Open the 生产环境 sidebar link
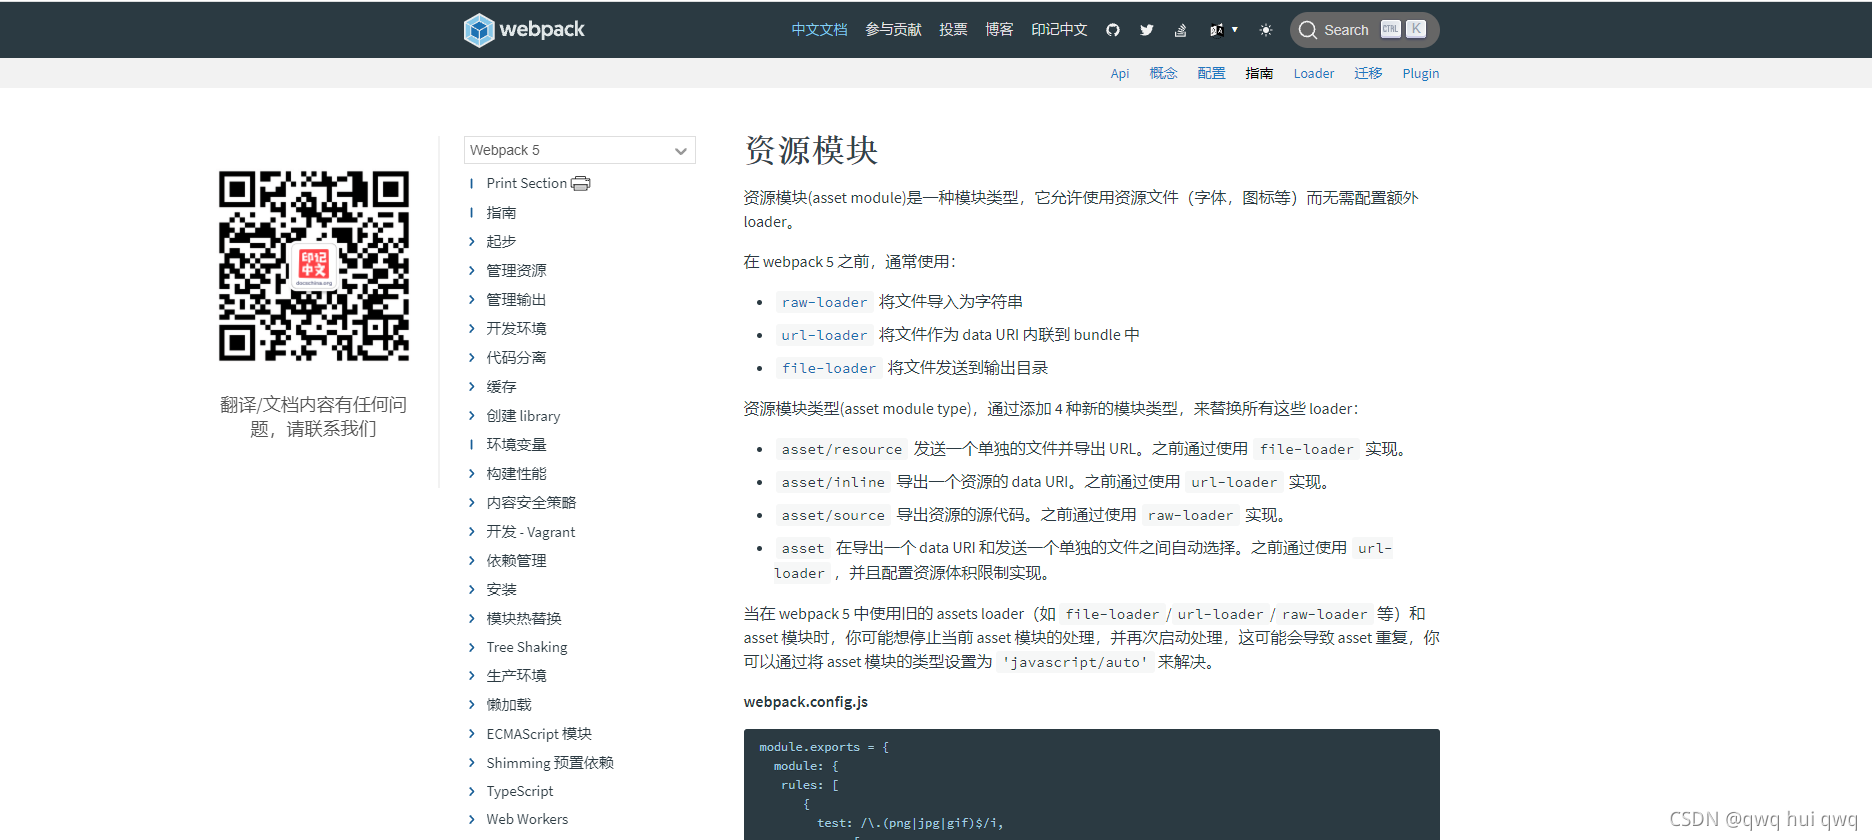Viewport: 1872px width, 840px height. click(x=516, y=675)
